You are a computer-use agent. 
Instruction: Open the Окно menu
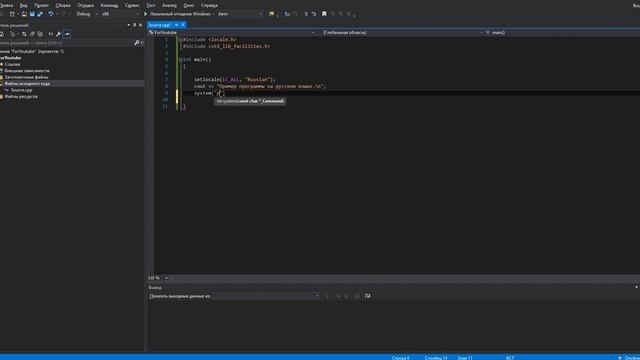pyautogui.click(x=189, y=5)
